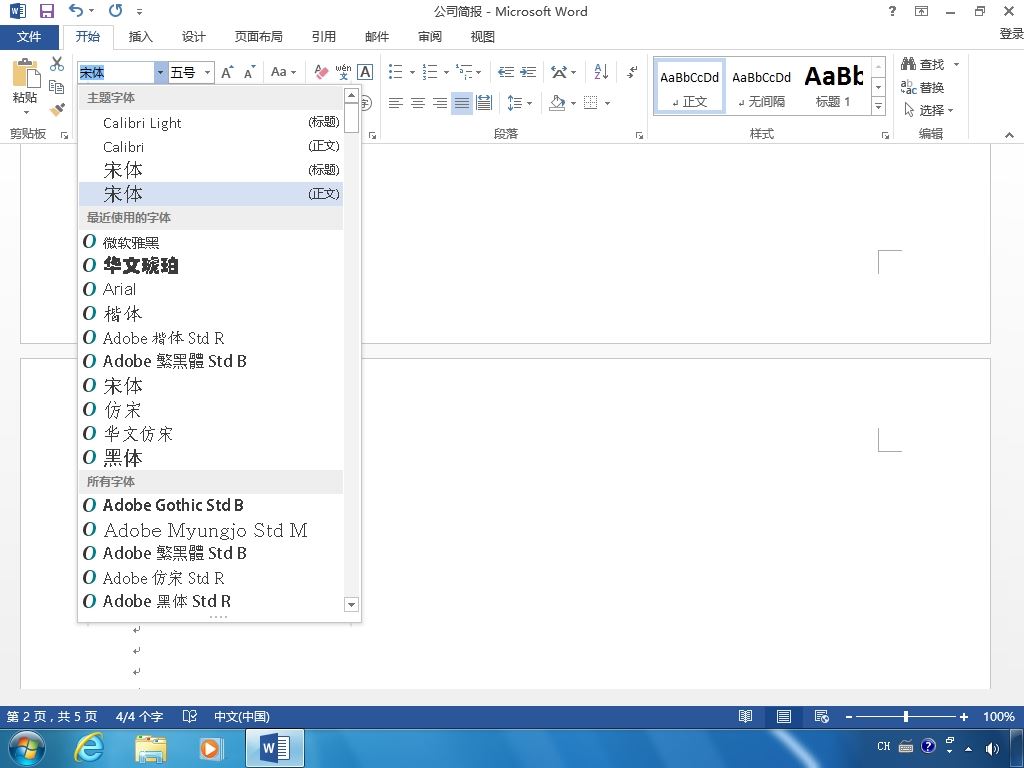Screen dimensions: 1024x768
Task: Click the Redo icon
Action: pos(116,10)
